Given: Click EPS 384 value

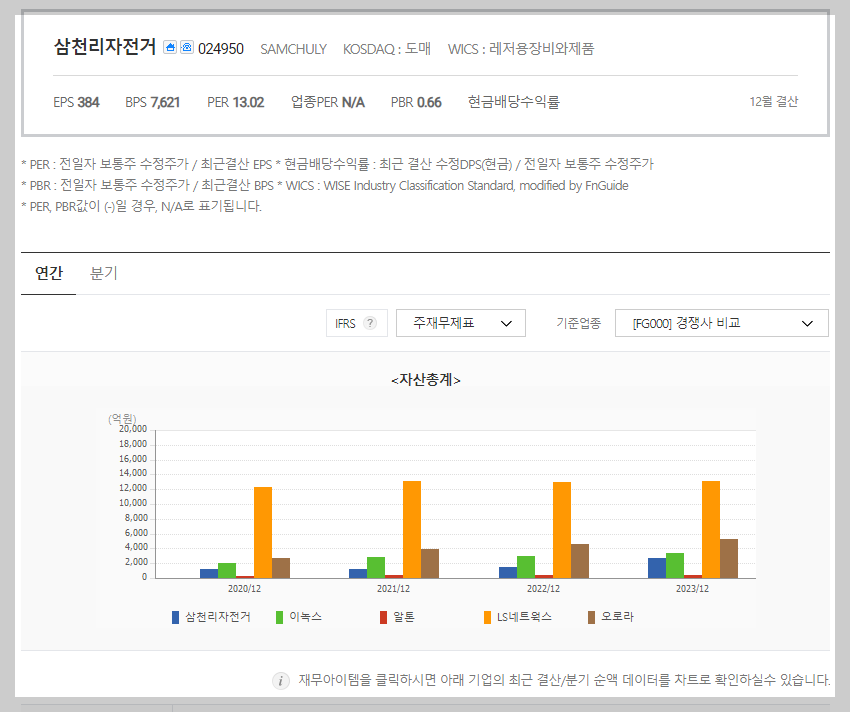Looking at the screenshot, I should coord(76,102).
